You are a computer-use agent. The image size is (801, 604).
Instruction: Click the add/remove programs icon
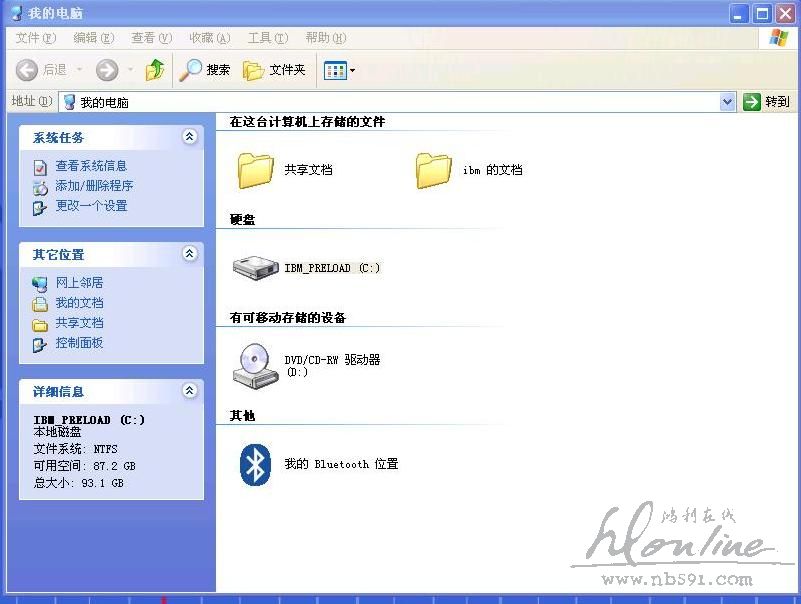tap(40, 188)
